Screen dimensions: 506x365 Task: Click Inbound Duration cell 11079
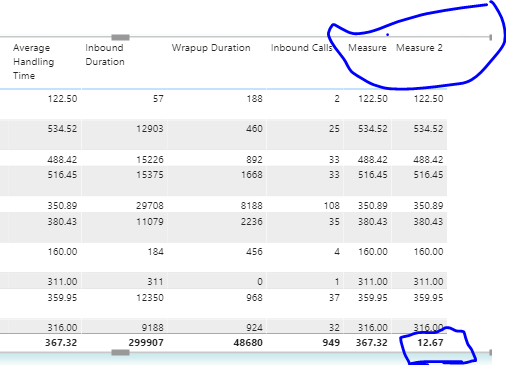pyautogui.click(x=150, y=222)
